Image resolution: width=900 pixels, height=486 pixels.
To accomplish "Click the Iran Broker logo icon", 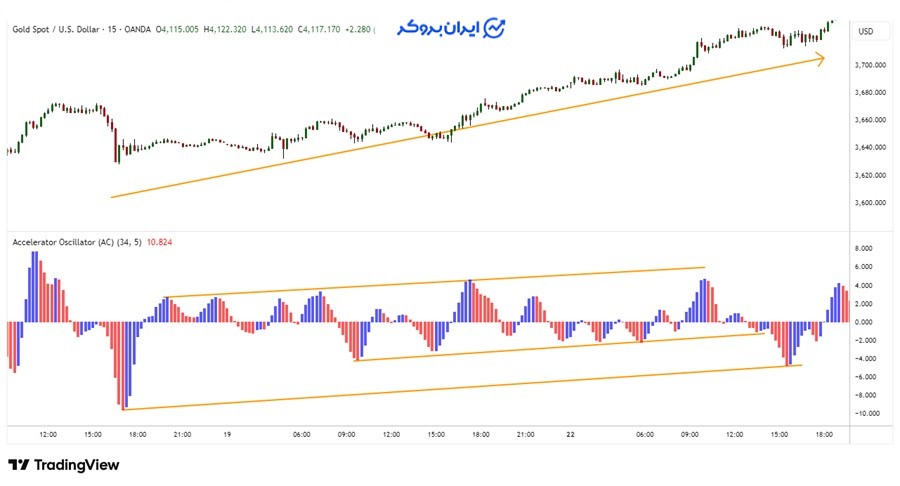I will pyautogui.click(x=495, y=29).
